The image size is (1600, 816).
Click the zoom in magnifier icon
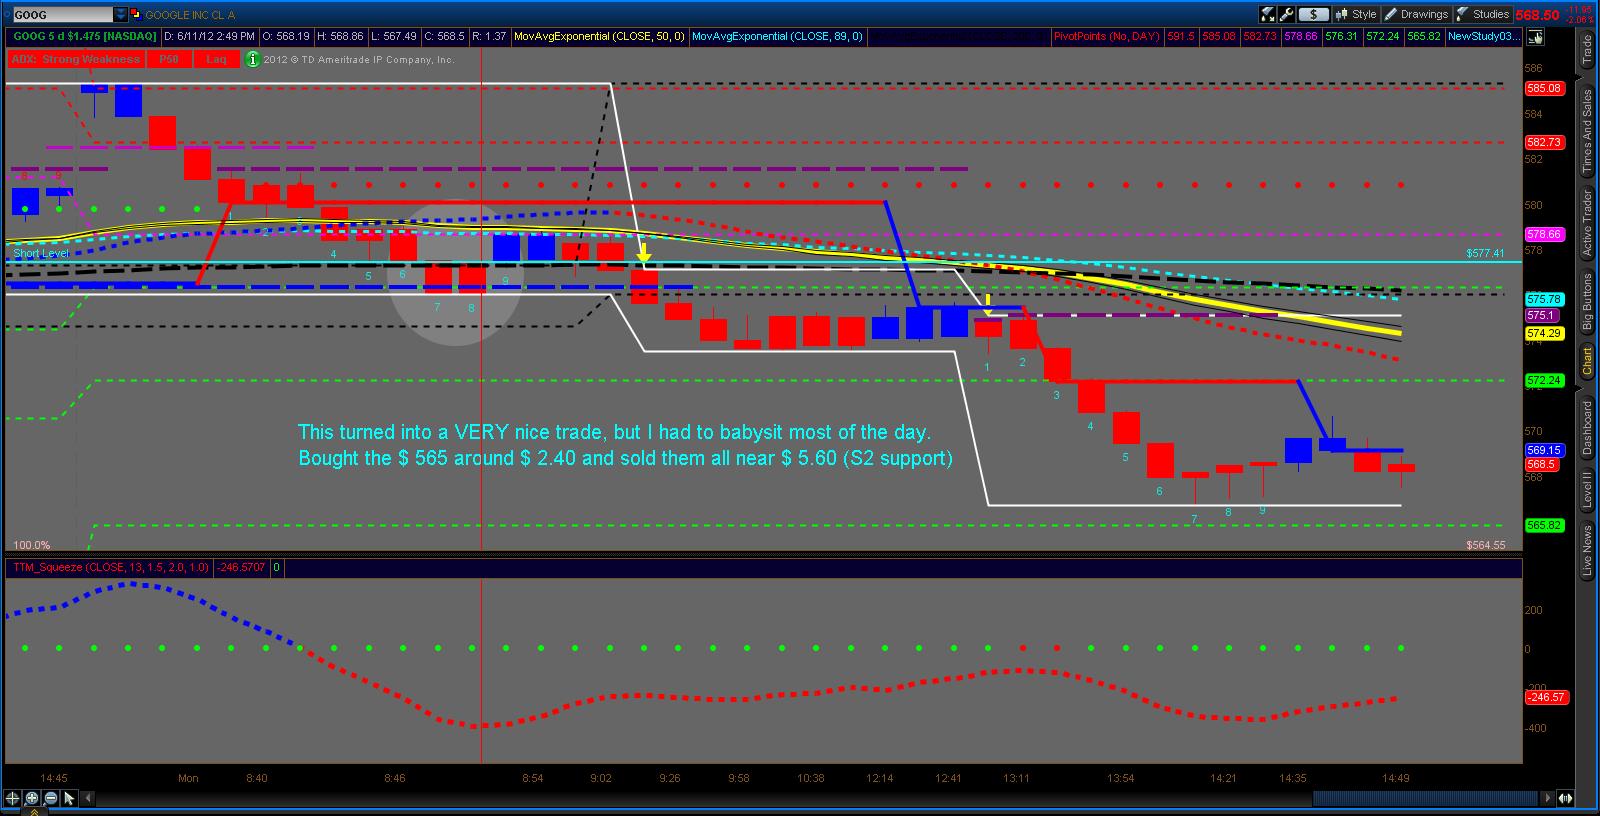(31, 798)
